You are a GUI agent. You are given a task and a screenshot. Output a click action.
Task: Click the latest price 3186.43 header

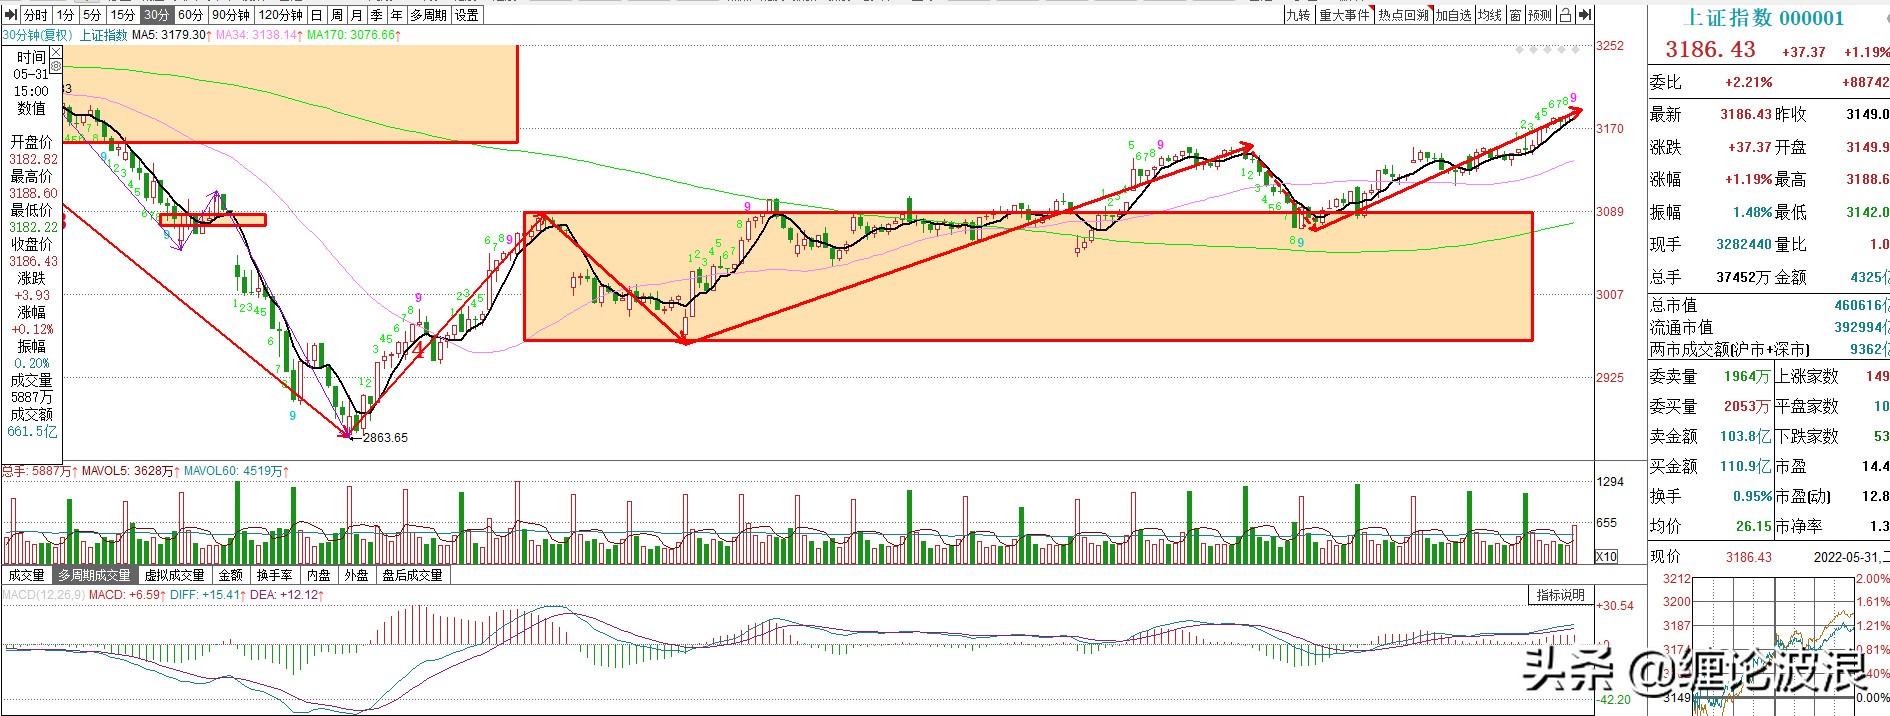pyautogui.click(x=1710, y=50)
